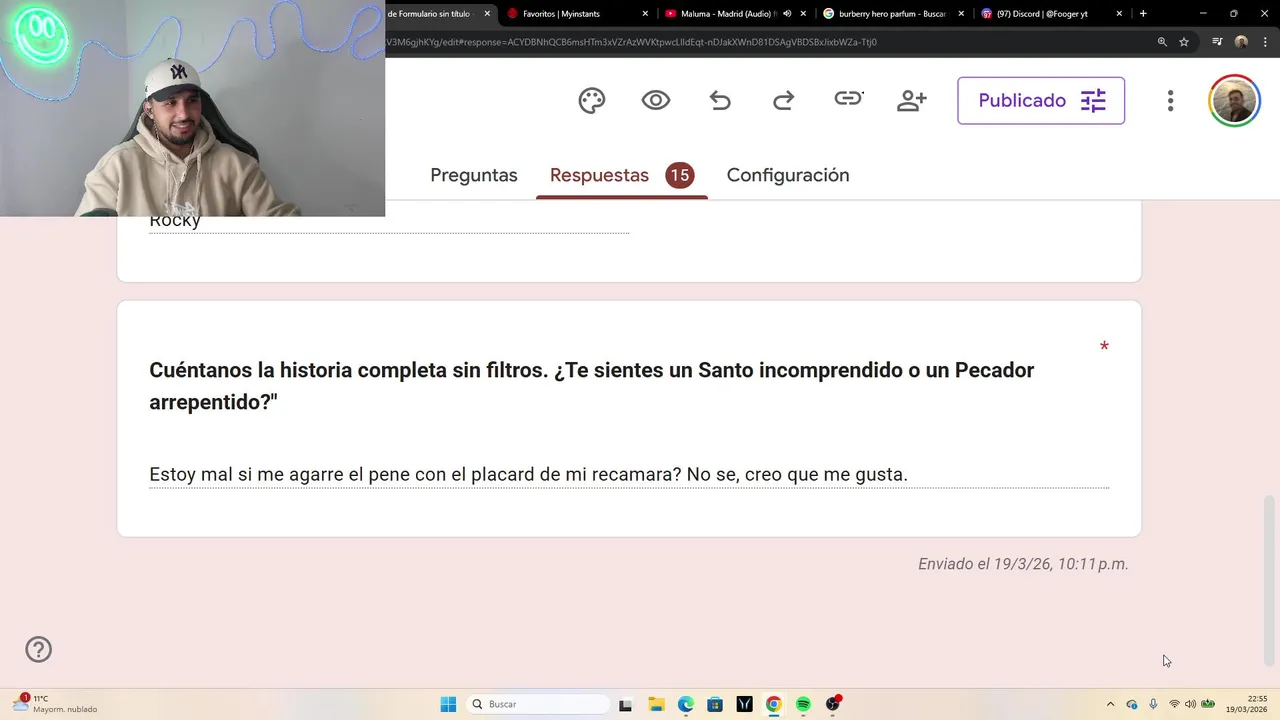The width and height of the screenshot is (1280, 720).
Task: Mute the Maluma tab via speaker icon
Action: click(787, 14)
